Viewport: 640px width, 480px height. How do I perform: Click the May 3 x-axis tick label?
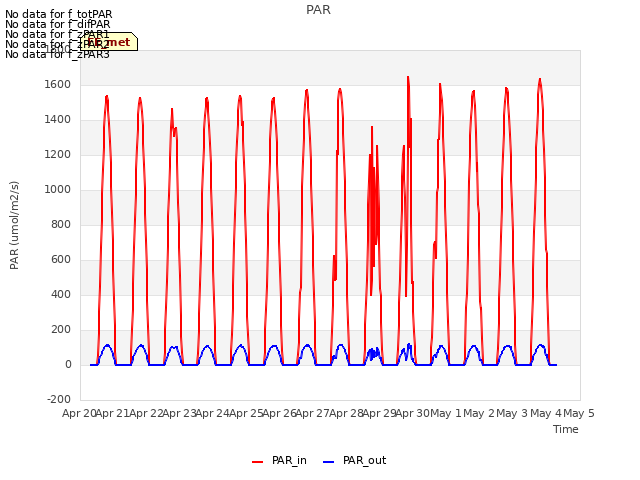[513, 413]
